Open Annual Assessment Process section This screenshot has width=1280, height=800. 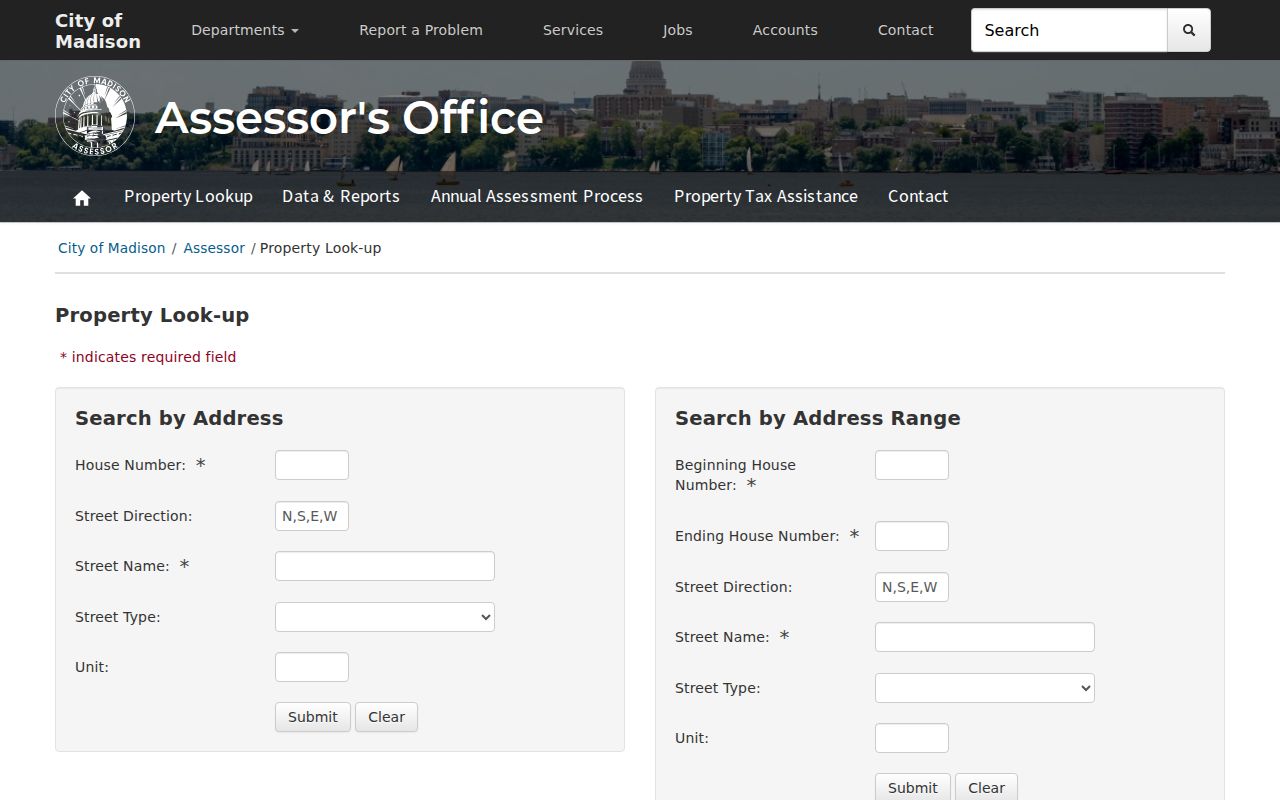tap(537, 196)
